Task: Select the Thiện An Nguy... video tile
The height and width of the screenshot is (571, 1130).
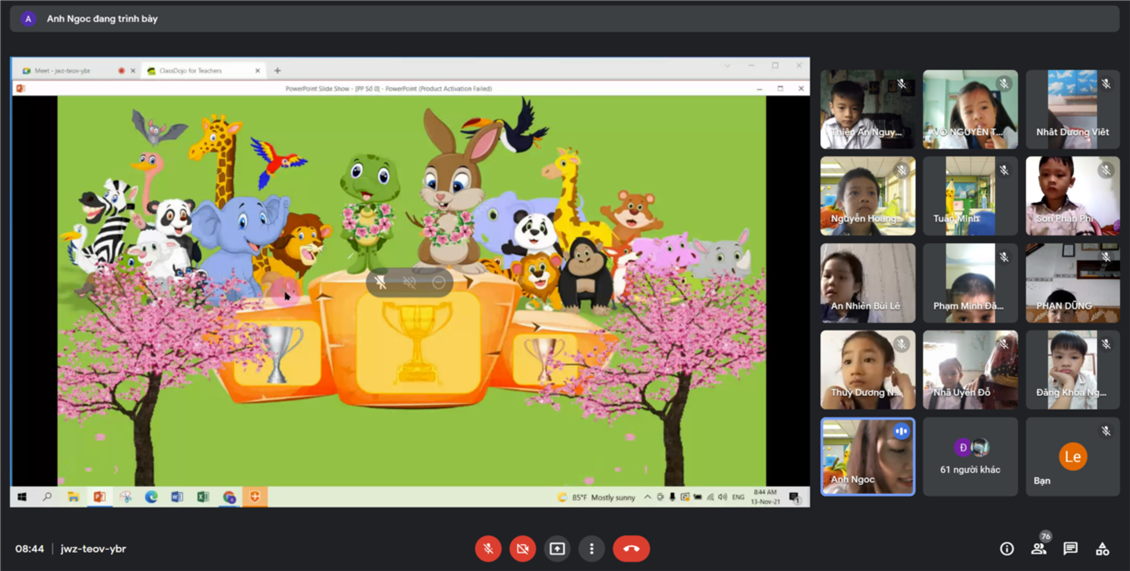Action: tap(868, 109)
